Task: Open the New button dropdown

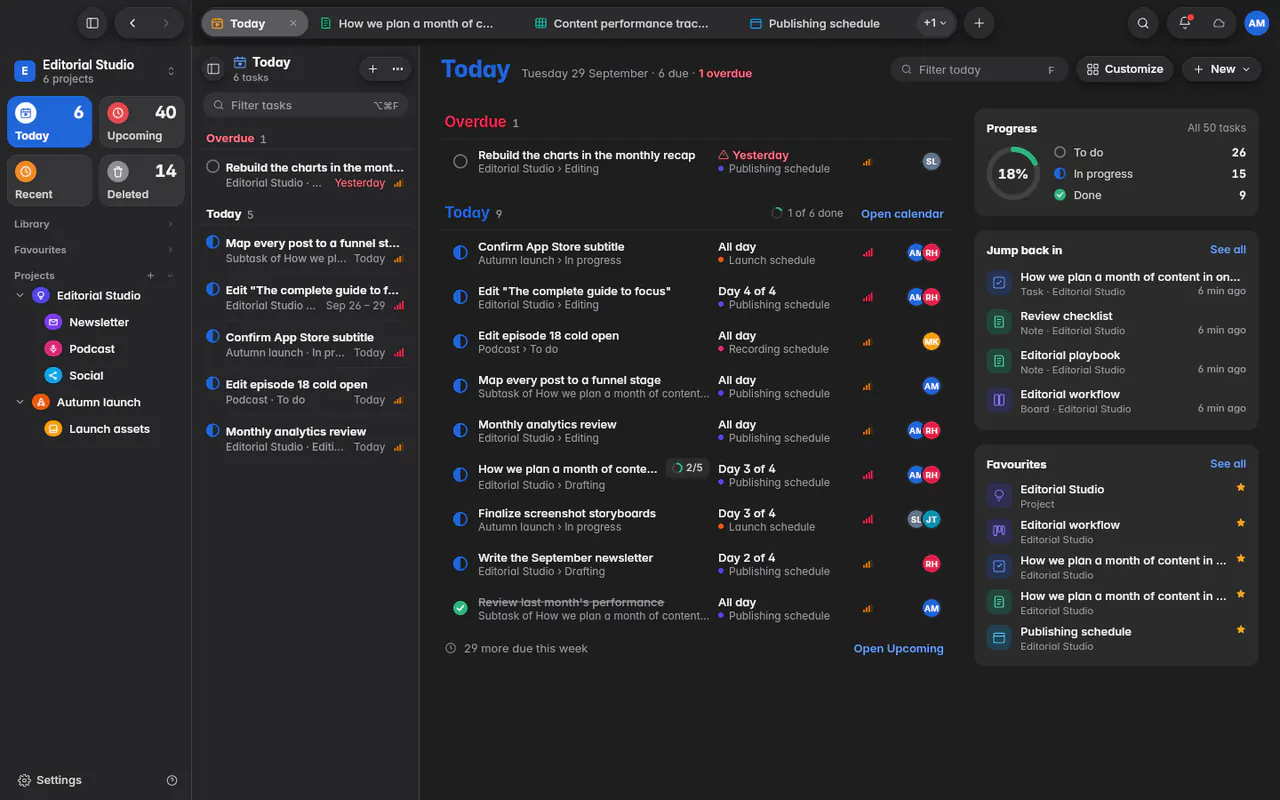Action: click(1221, 69)
